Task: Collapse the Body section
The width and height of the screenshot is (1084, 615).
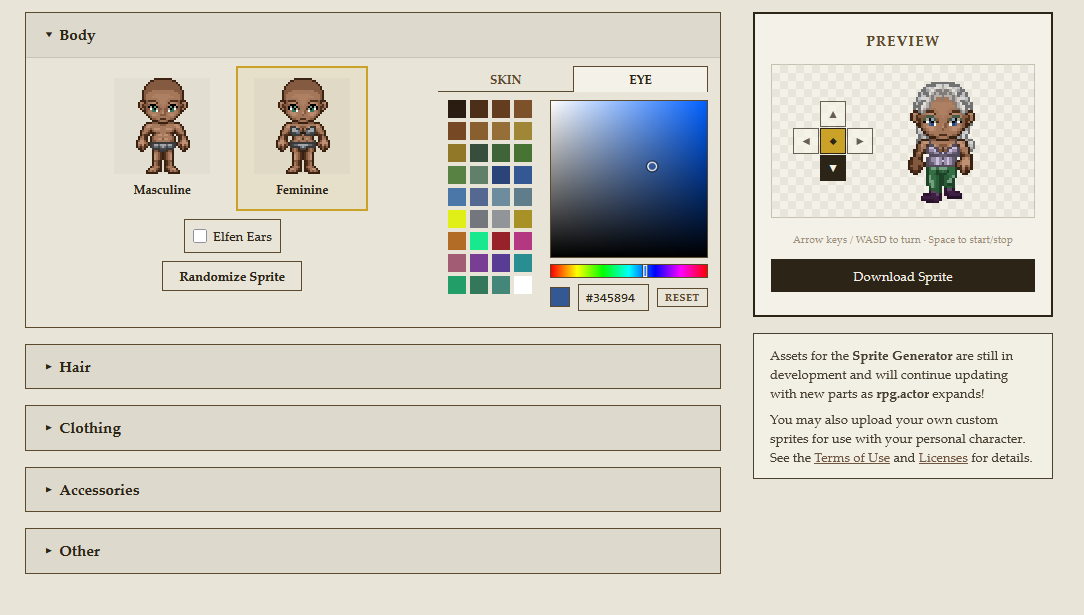Action: tap(77, 35)
